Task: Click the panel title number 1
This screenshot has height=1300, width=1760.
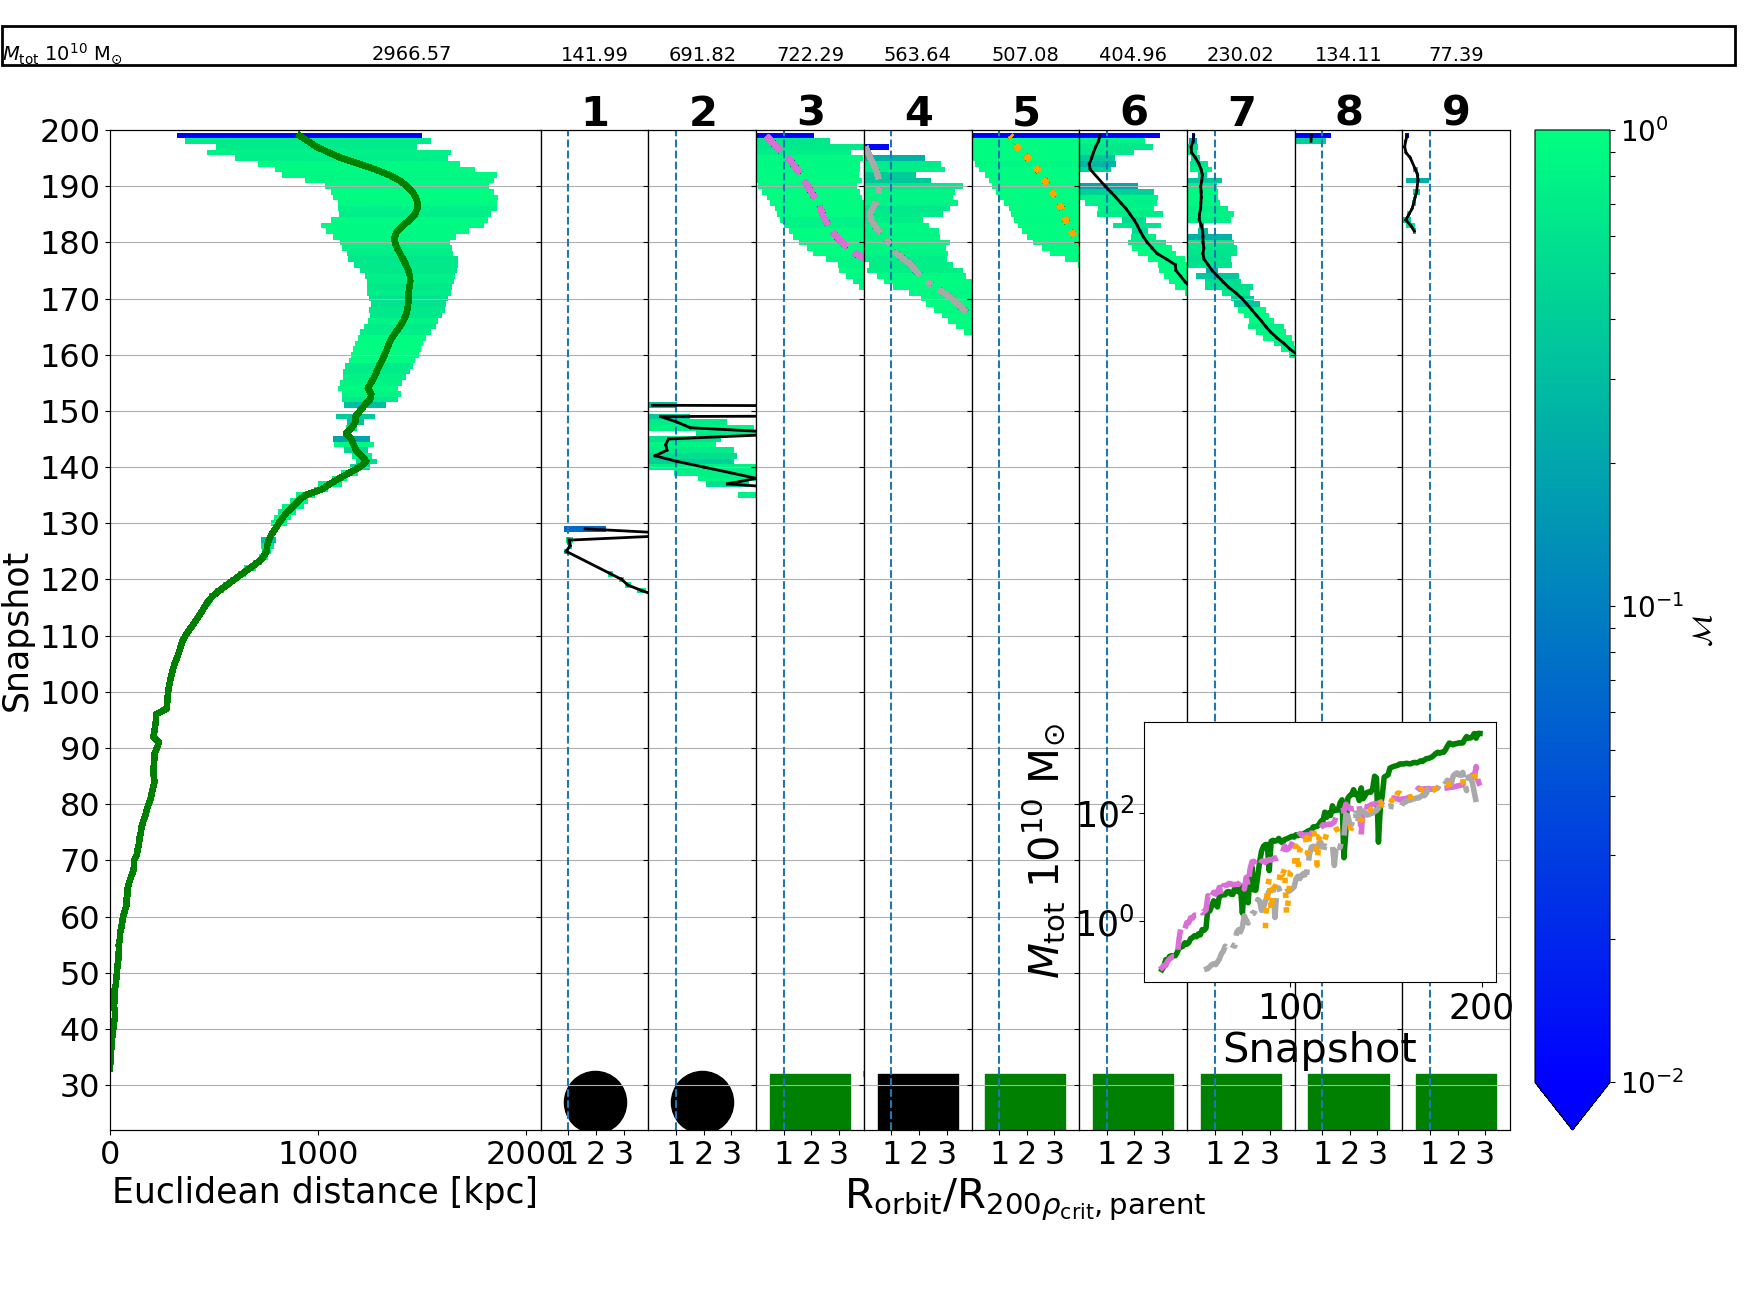Action: [x=595, y=111]
